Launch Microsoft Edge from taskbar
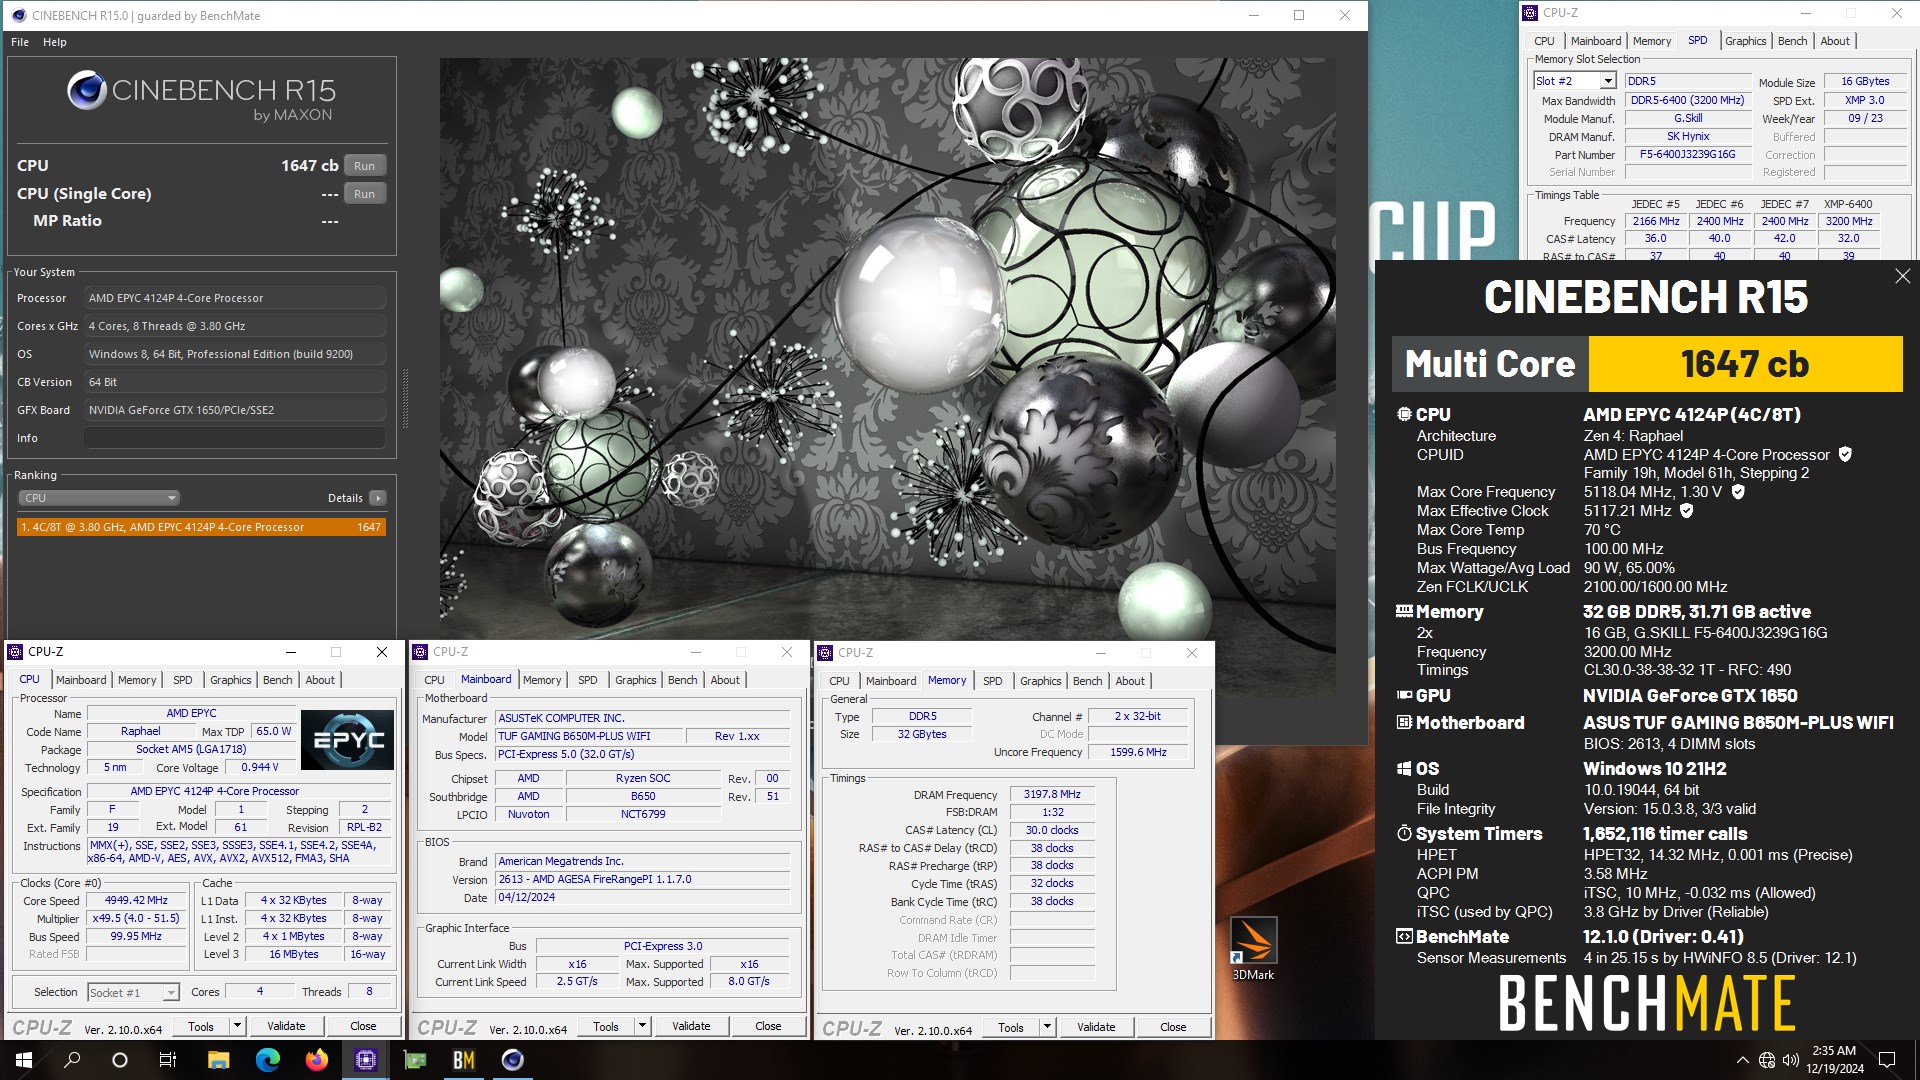 267,1060
